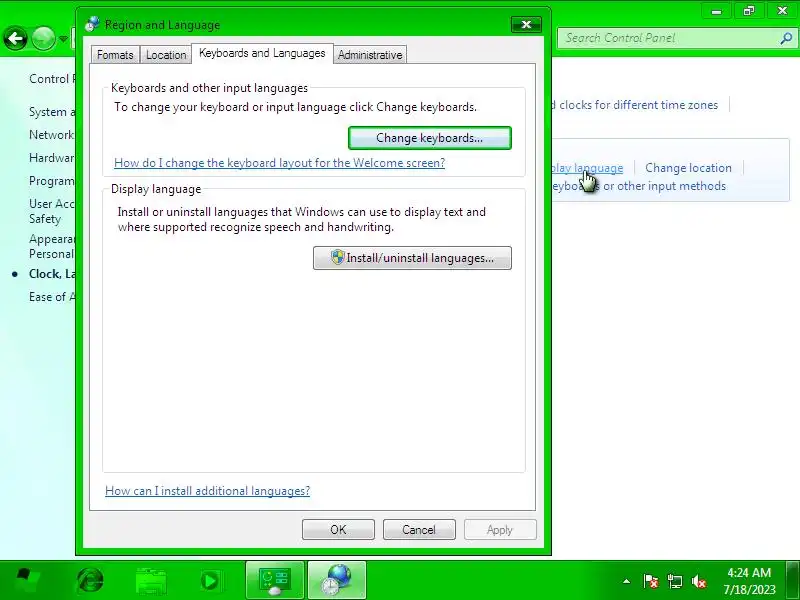Launch Windows Media Player from taskbar
The width and height of the screenshot is (800, 600).
tap(210, 581)
